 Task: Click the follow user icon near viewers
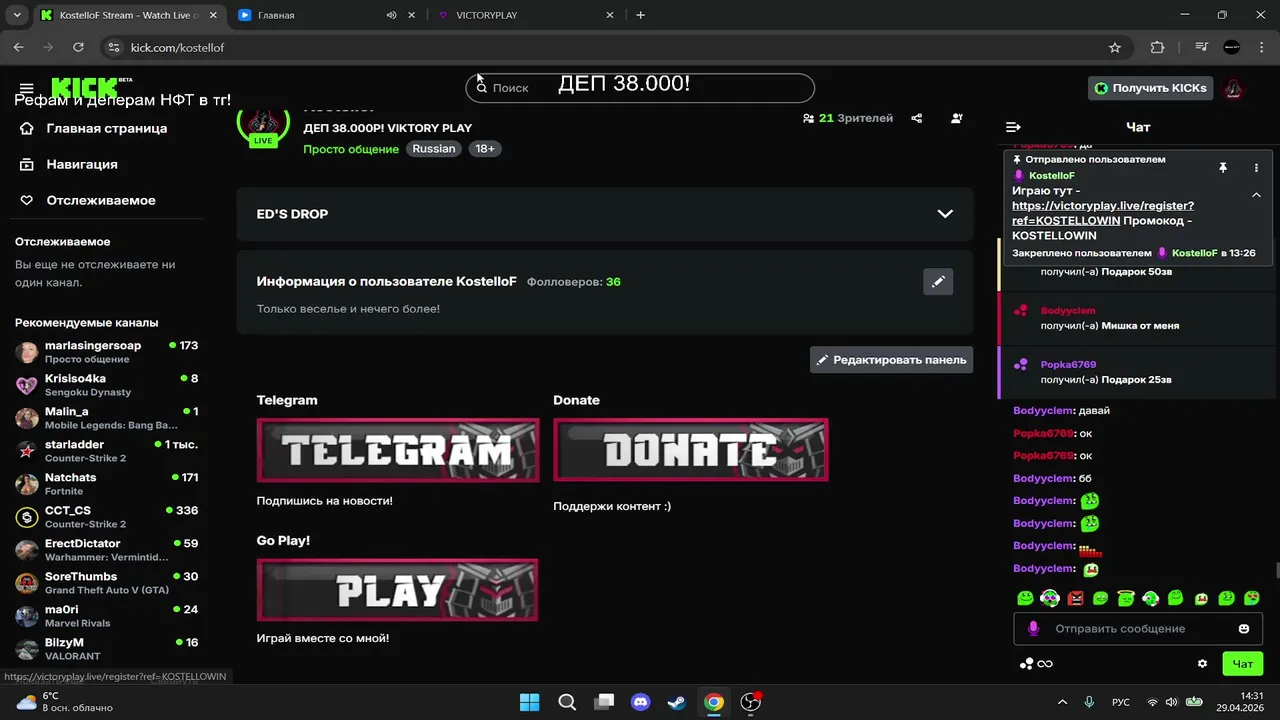coord(957,118)
